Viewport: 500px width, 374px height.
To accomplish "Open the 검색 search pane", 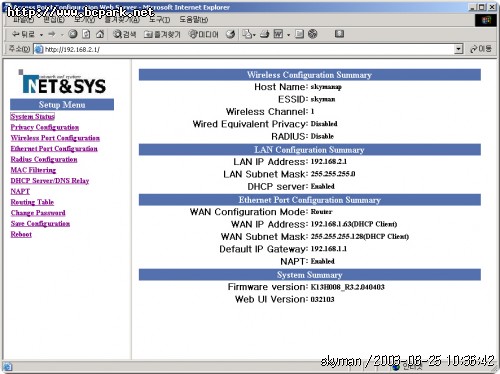I will click(x=124, y=34).
